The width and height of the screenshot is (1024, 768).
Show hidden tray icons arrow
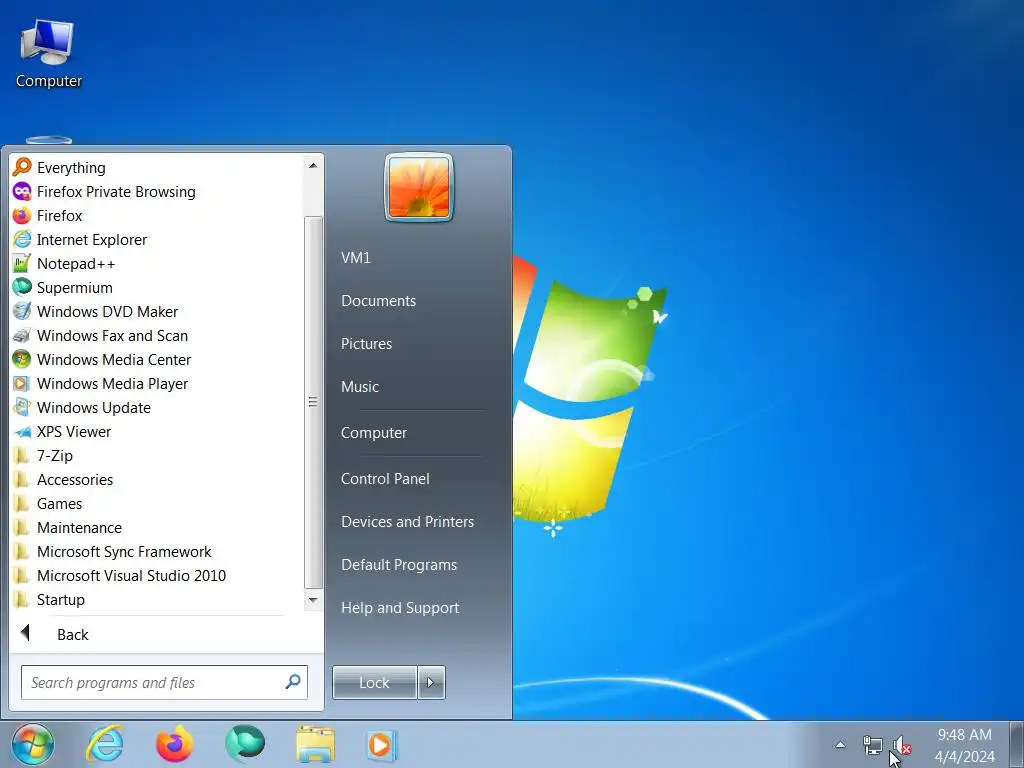[840, 744]
